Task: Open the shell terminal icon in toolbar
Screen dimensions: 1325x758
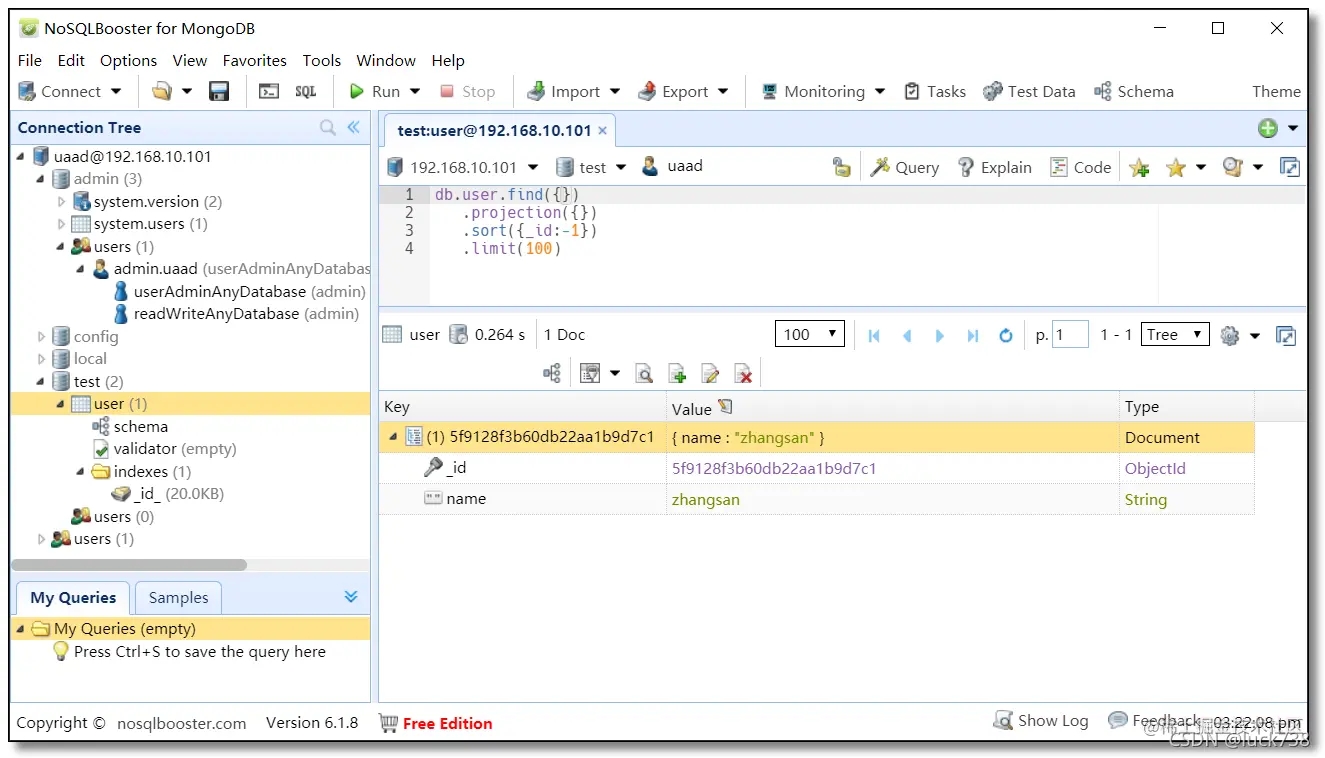Action: (x=269, y=91)
